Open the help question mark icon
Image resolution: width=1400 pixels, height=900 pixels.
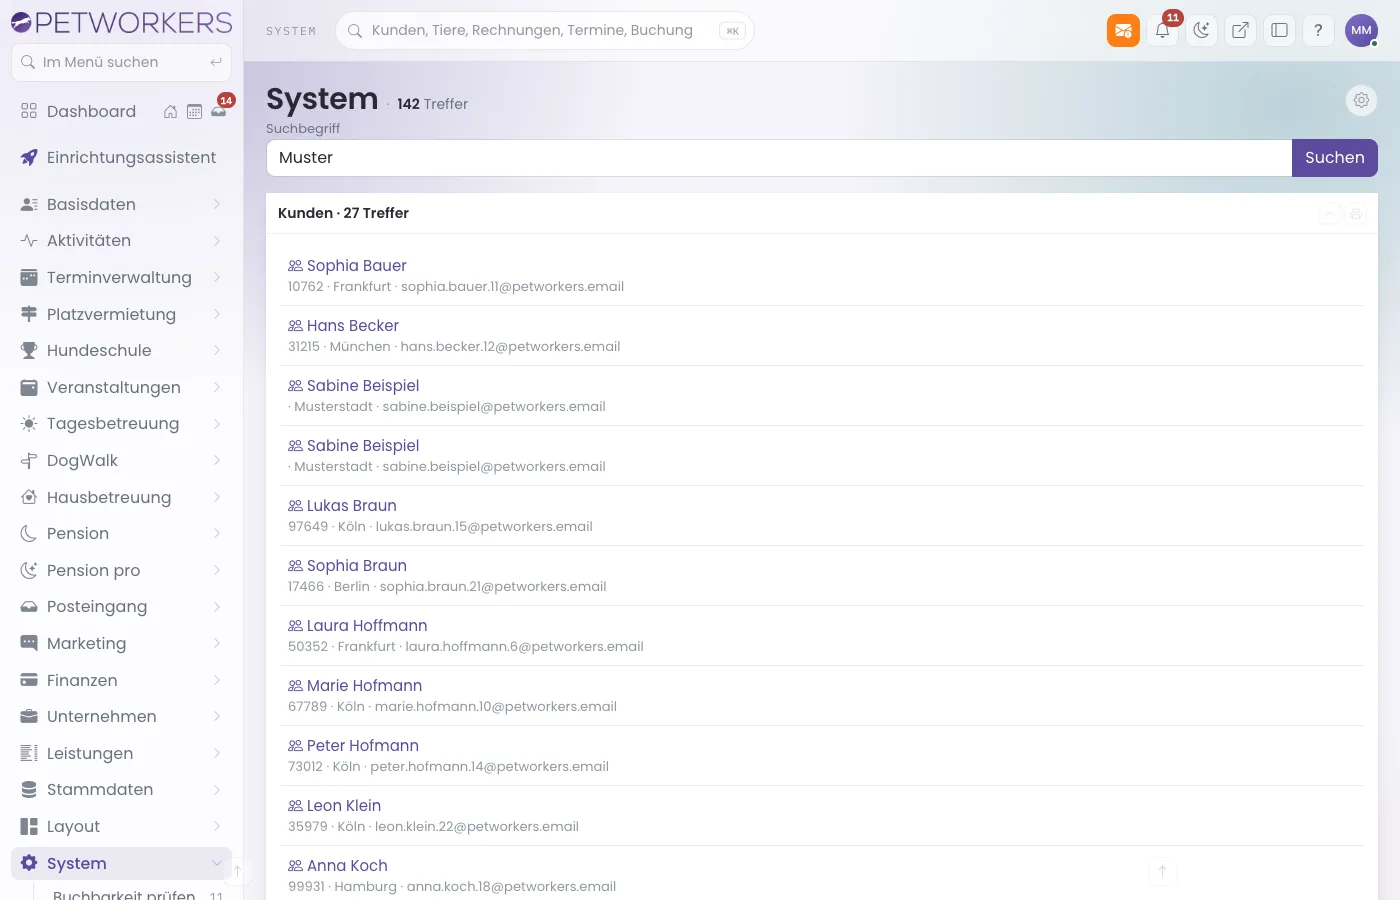point(1318,30)
